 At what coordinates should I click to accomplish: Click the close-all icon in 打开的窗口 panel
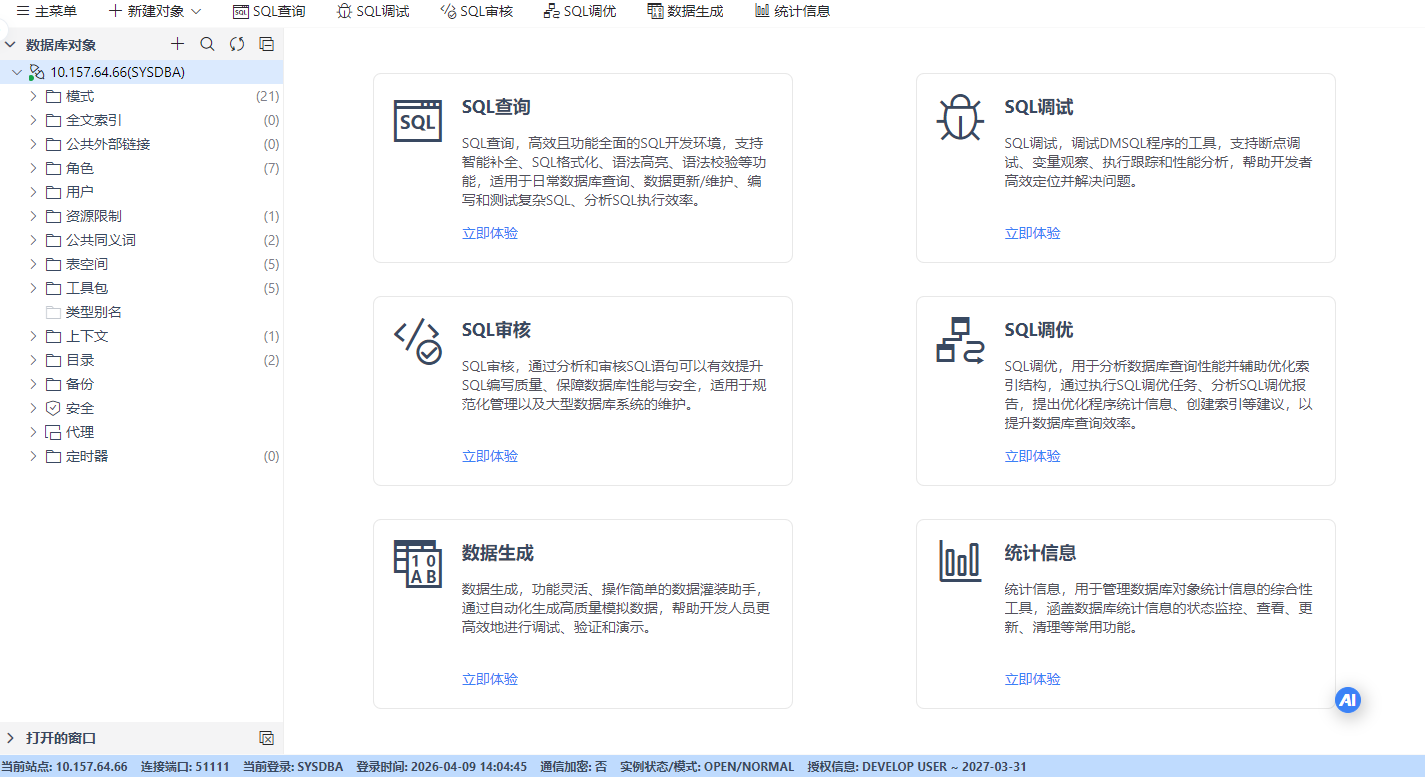click(266, 738)
